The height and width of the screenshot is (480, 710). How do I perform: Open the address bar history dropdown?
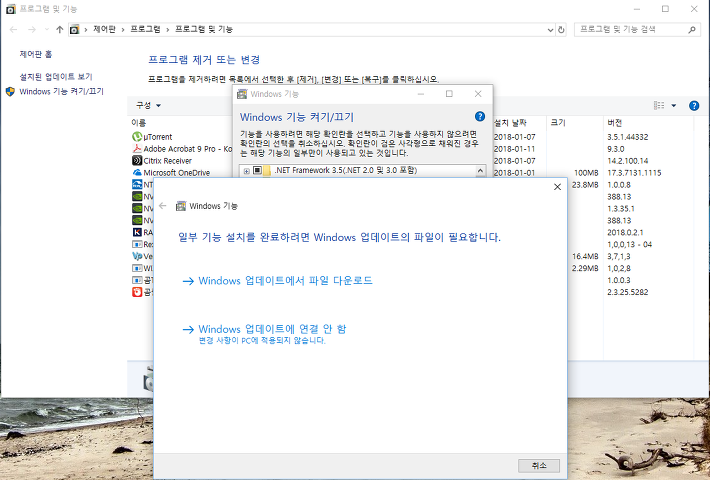(x=550, y=30)
